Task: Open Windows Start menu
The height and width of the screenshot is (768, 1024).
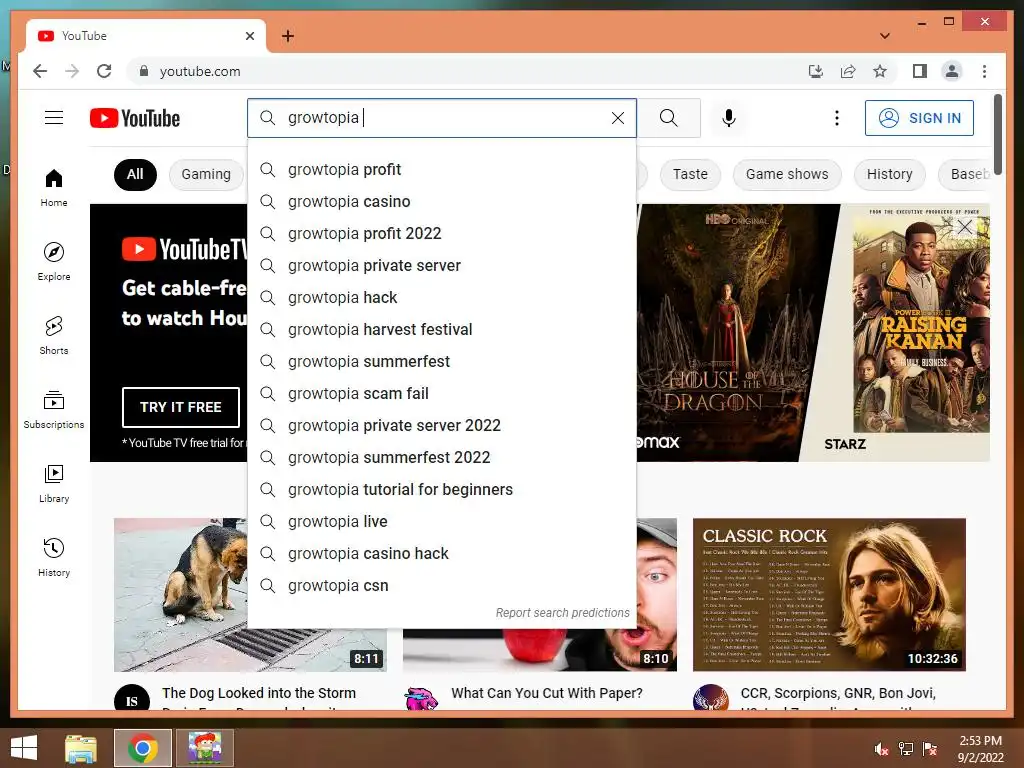Action: (24, 748)
